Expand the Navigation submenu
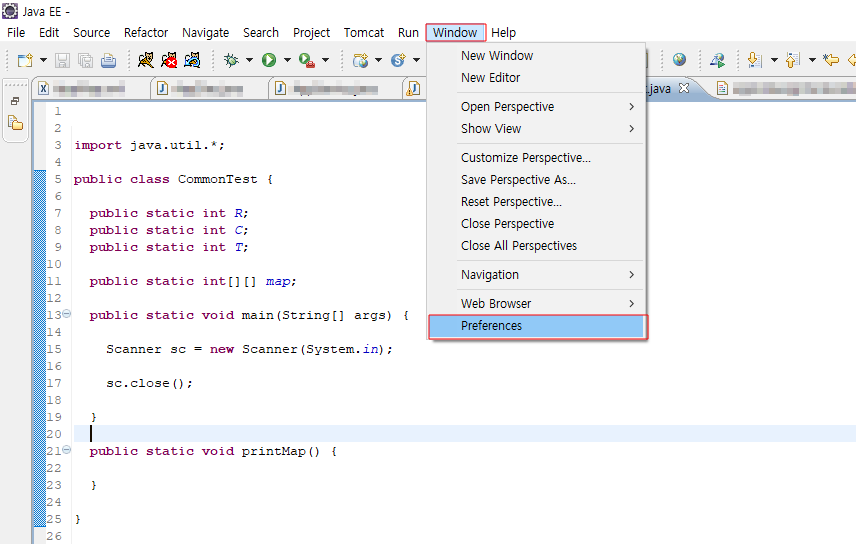 [x=536, y=275]
